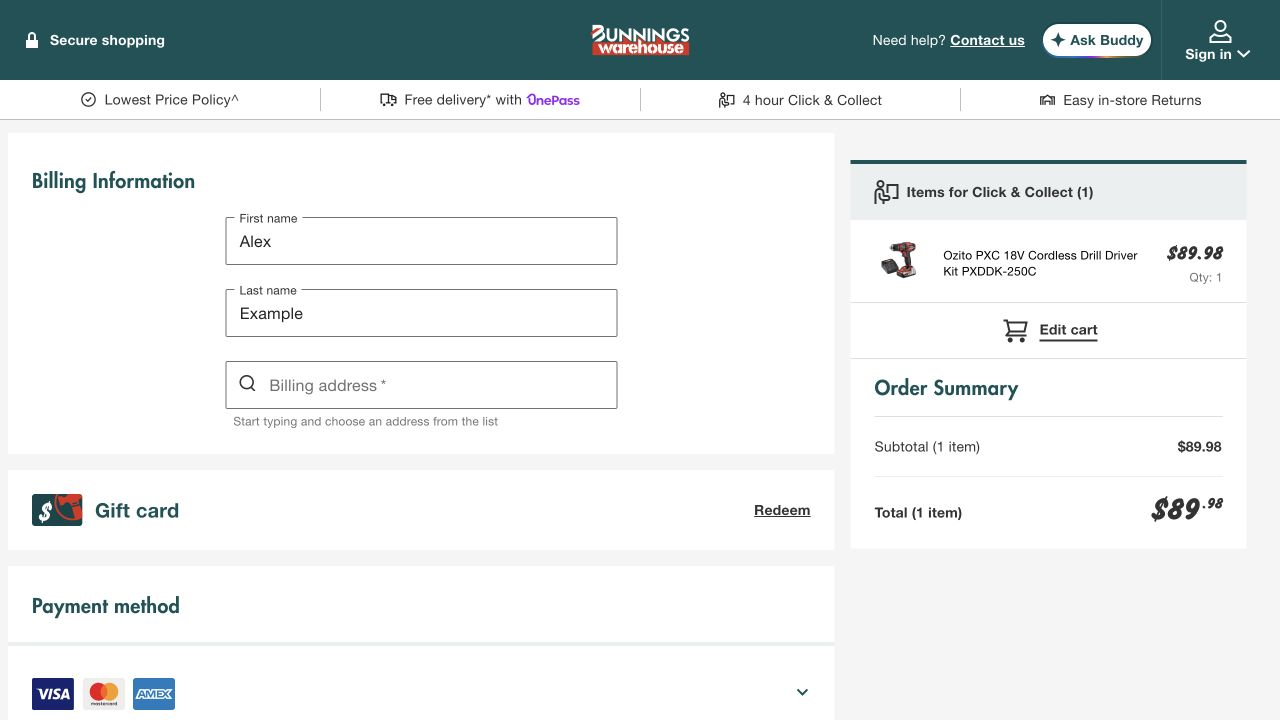1280x720 pixels.
Task: Click the billing address magnifier icon
Action: [248, 384]
